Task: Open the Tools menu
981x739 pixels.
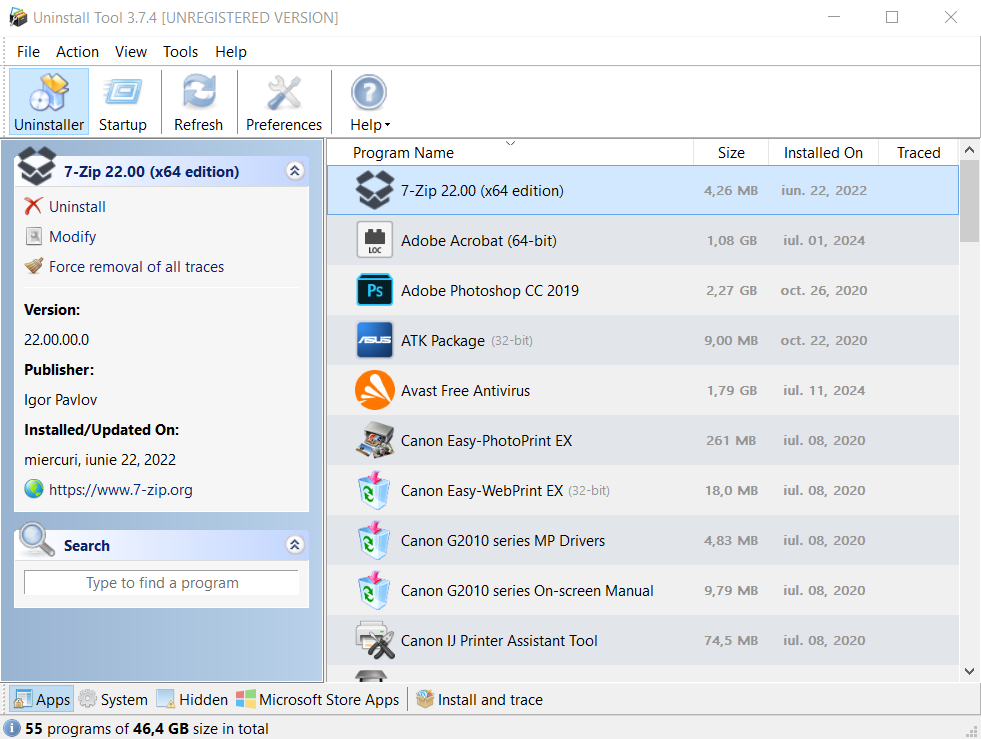Action: coord(181,52)
